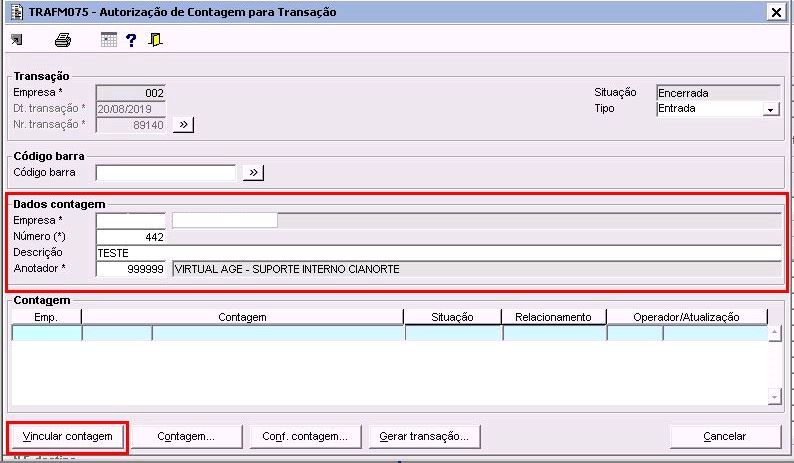Click the exit door toolbar icon
Screen dimensions: 794x463
click(x=155, y=40)
